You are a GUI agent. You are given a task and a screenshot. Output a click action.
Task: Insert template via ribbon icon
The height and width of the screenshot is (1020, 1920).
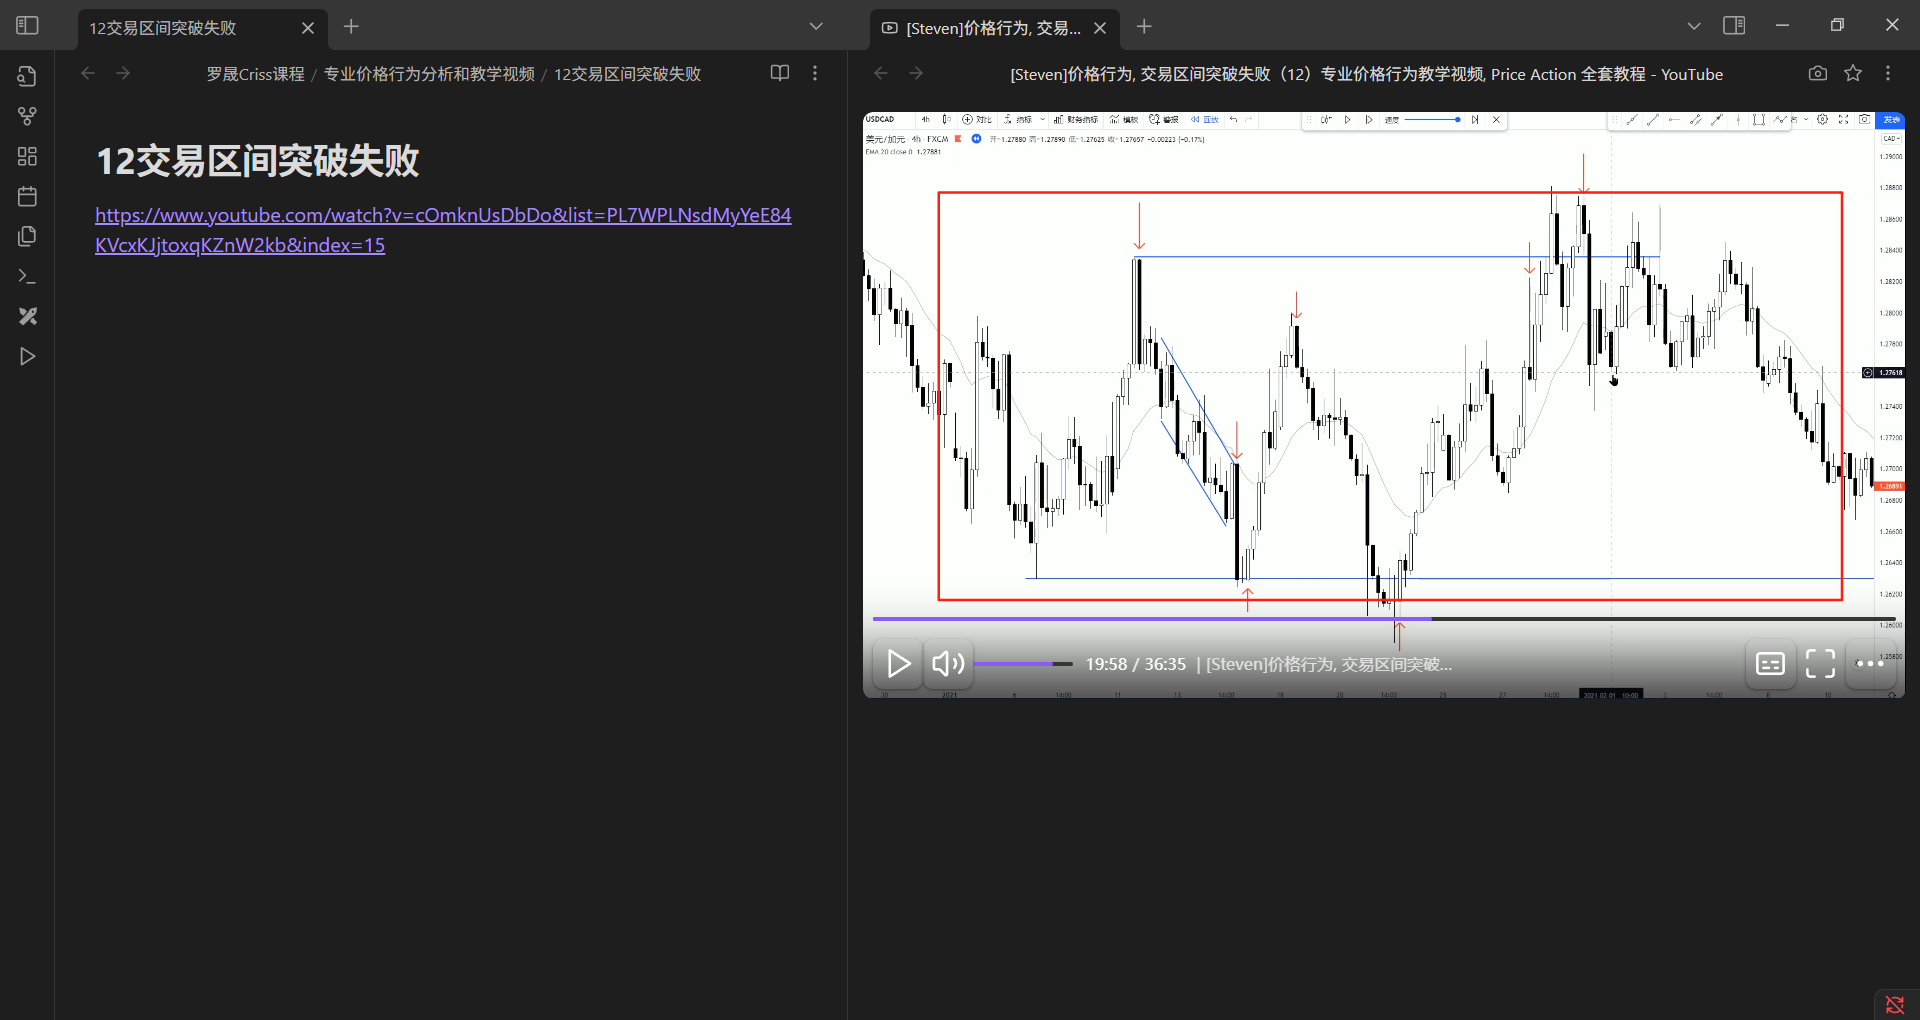[x=27, y=236]
